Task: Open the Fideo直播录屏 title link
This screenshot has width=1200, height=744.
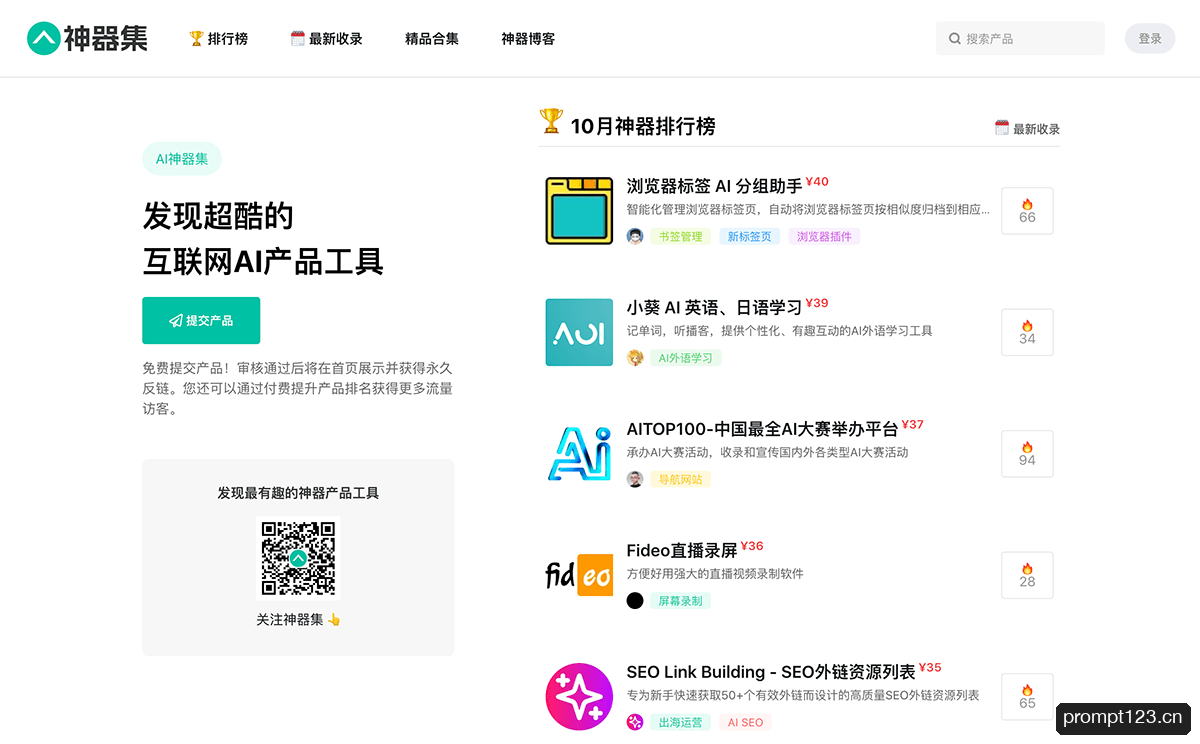Action: (682, 551)
